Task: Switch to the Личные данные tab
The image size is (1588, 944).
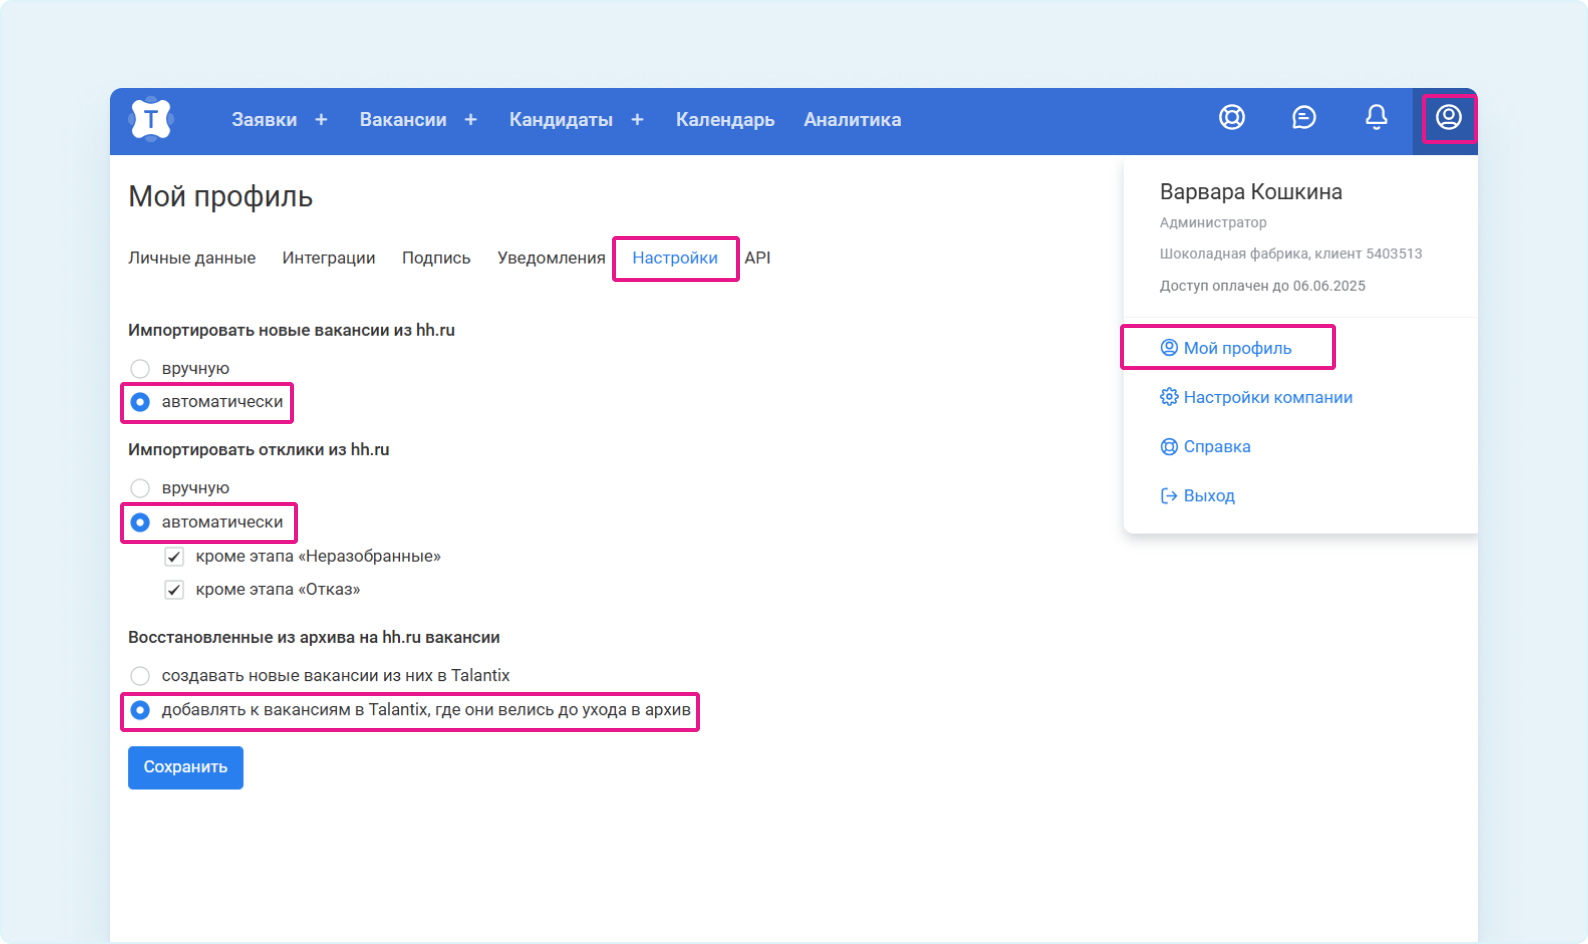Action: tap(192, 258)
